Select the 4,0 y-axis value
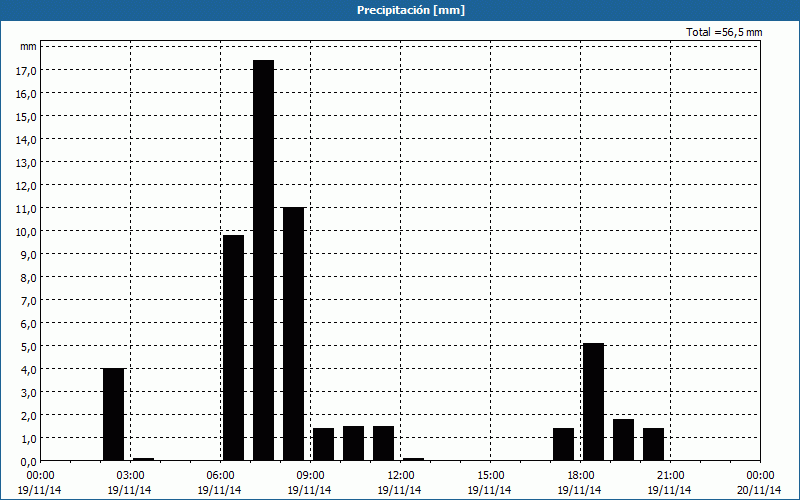The height and width of the screenshot is (500, 800). [x=29, y=369]
